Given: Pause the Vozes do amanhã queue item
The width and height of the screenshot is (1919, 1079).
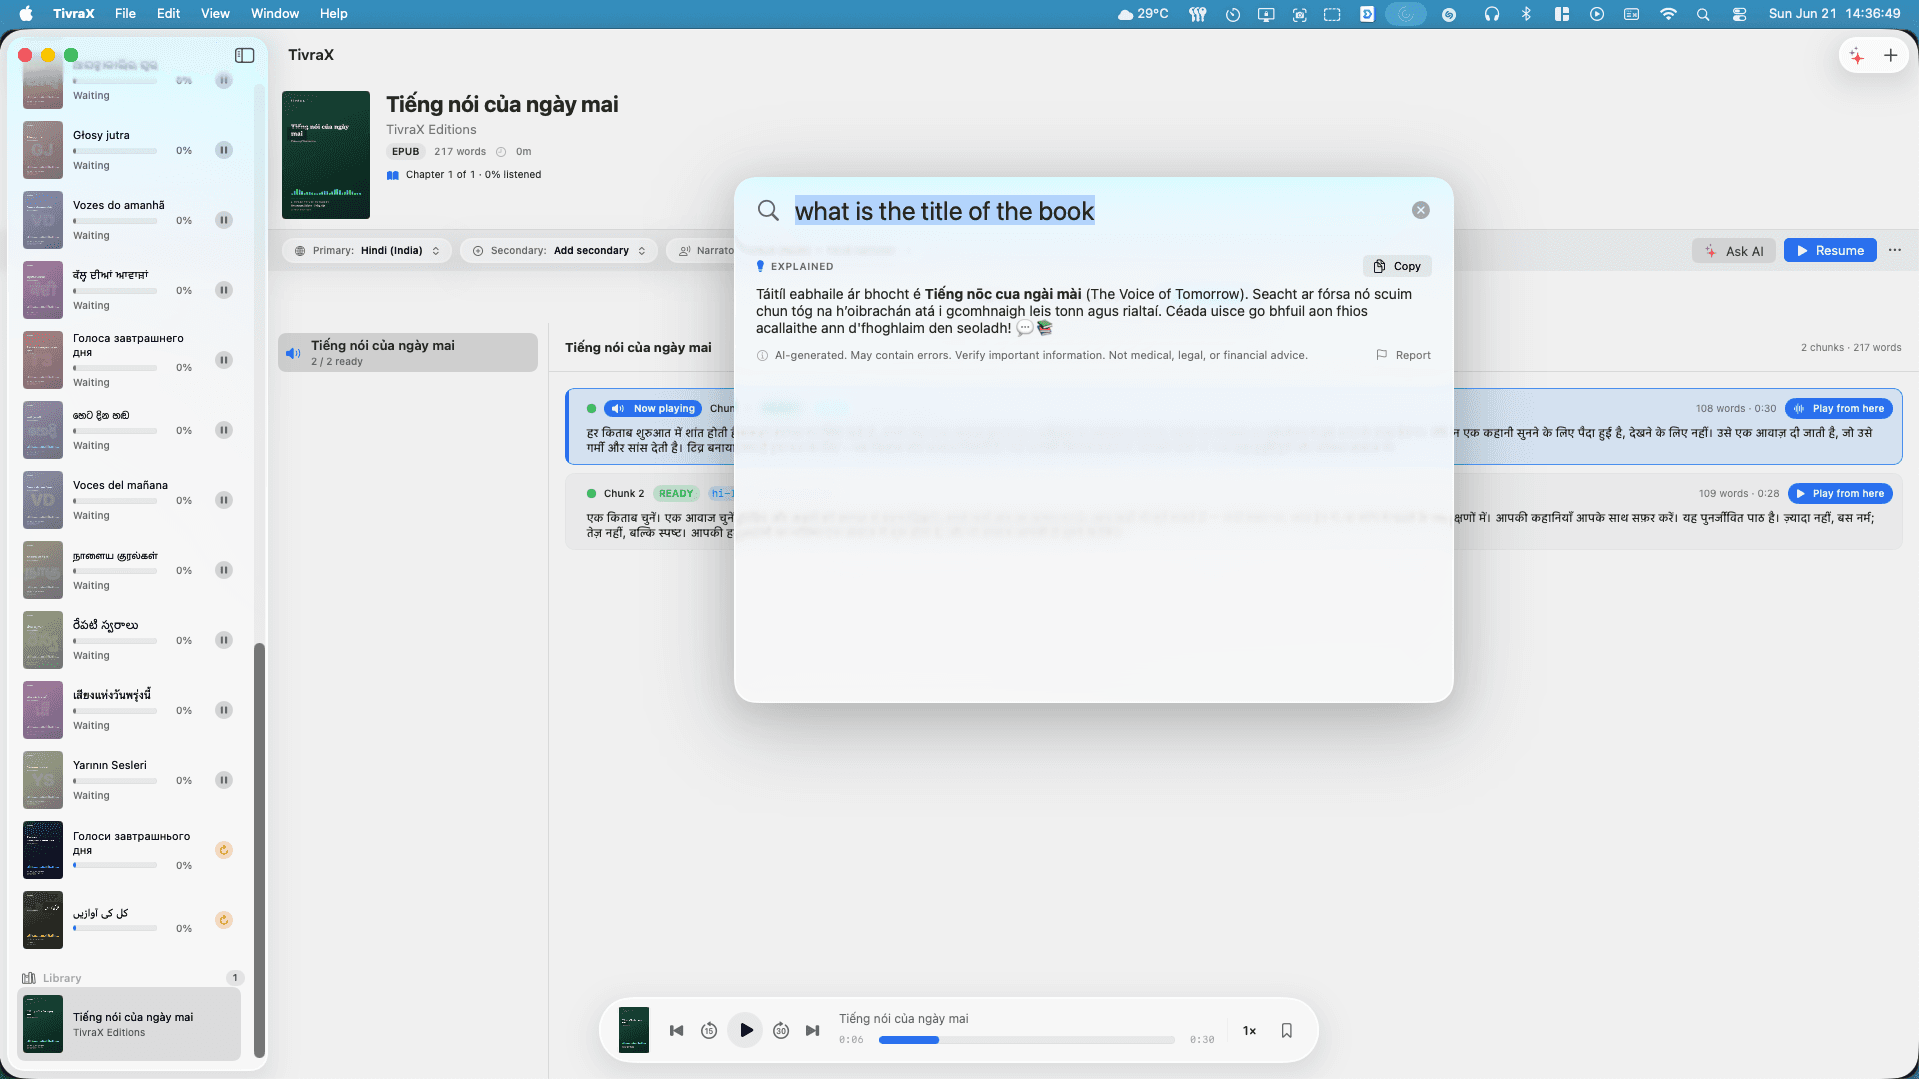Looking at the screenshot, I should (224, 220).
